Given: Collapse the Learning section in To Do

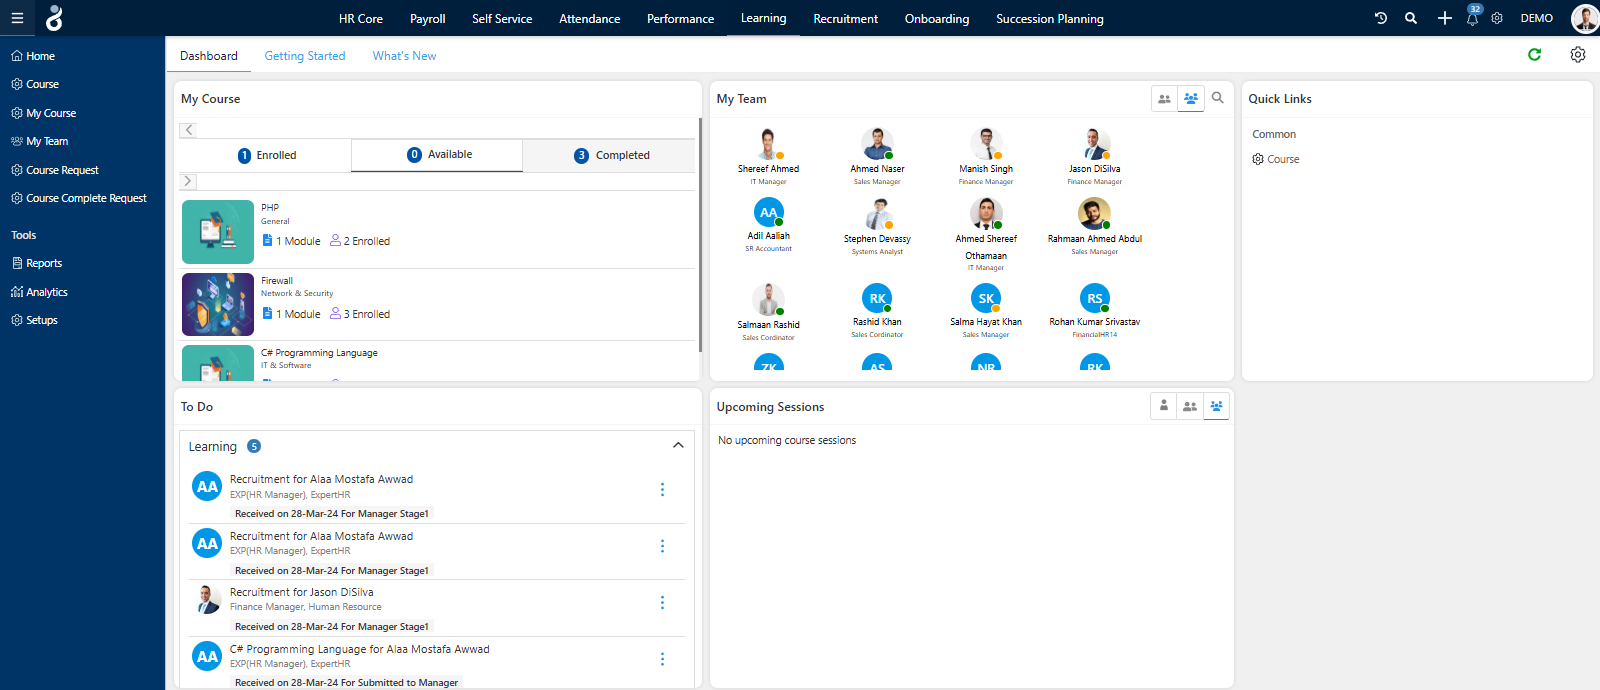Looking at the screenshot, I should [678, 446].
